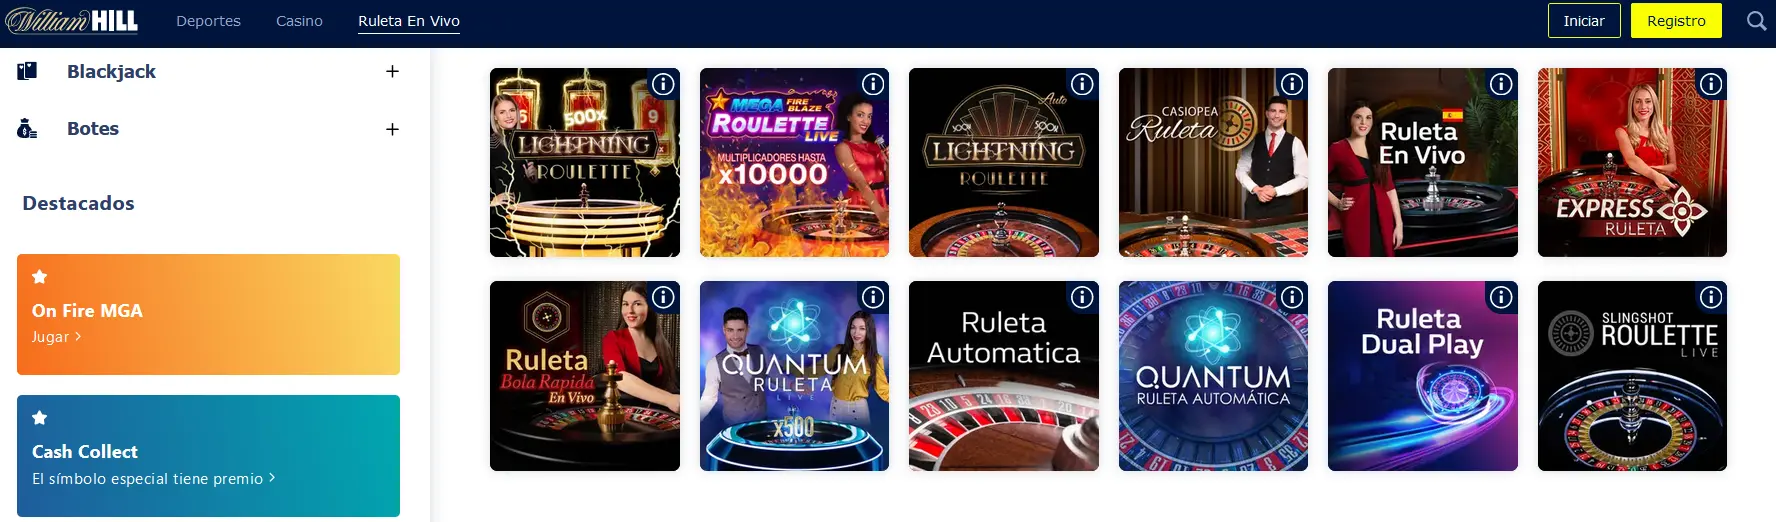The width and height of the screenshot is (1776, 522).
Task: Click the Blackjack cards icon in sidebar
Action: coord(27,71)
